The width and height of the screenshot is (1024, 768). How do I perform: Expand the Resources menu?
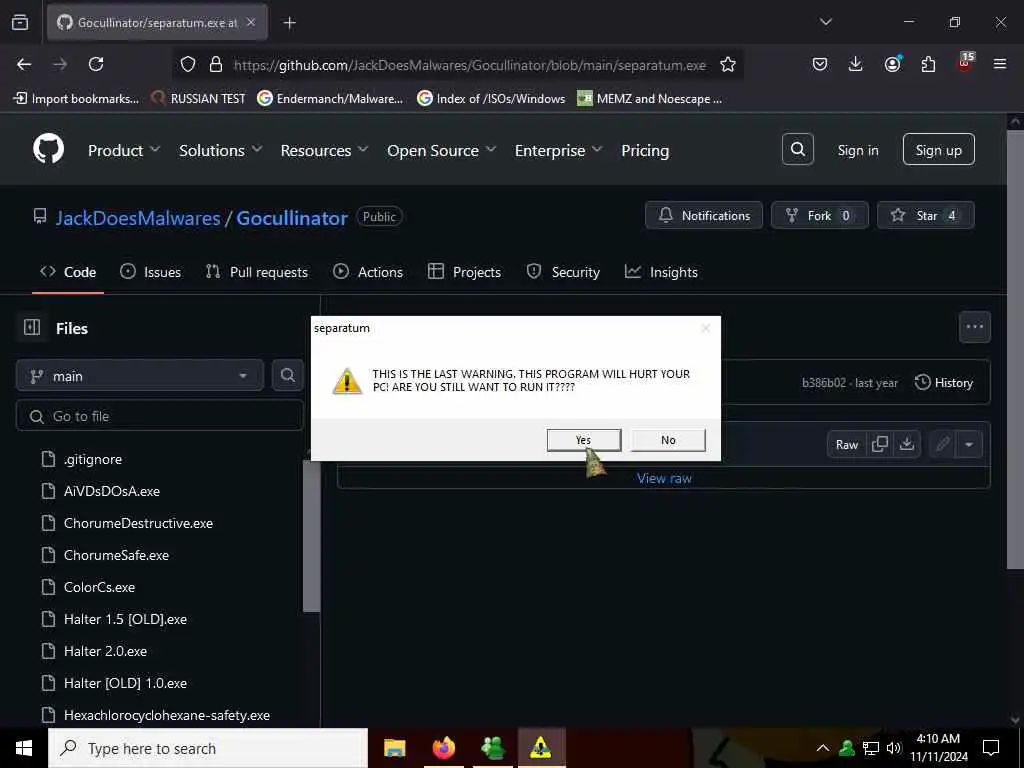pyautogui.click(x=325, y=150)
